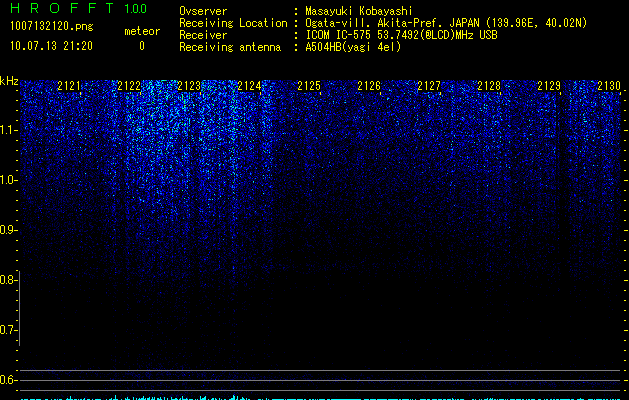
Task: Click the 2125 time marker
Action: tap(309, 86)
